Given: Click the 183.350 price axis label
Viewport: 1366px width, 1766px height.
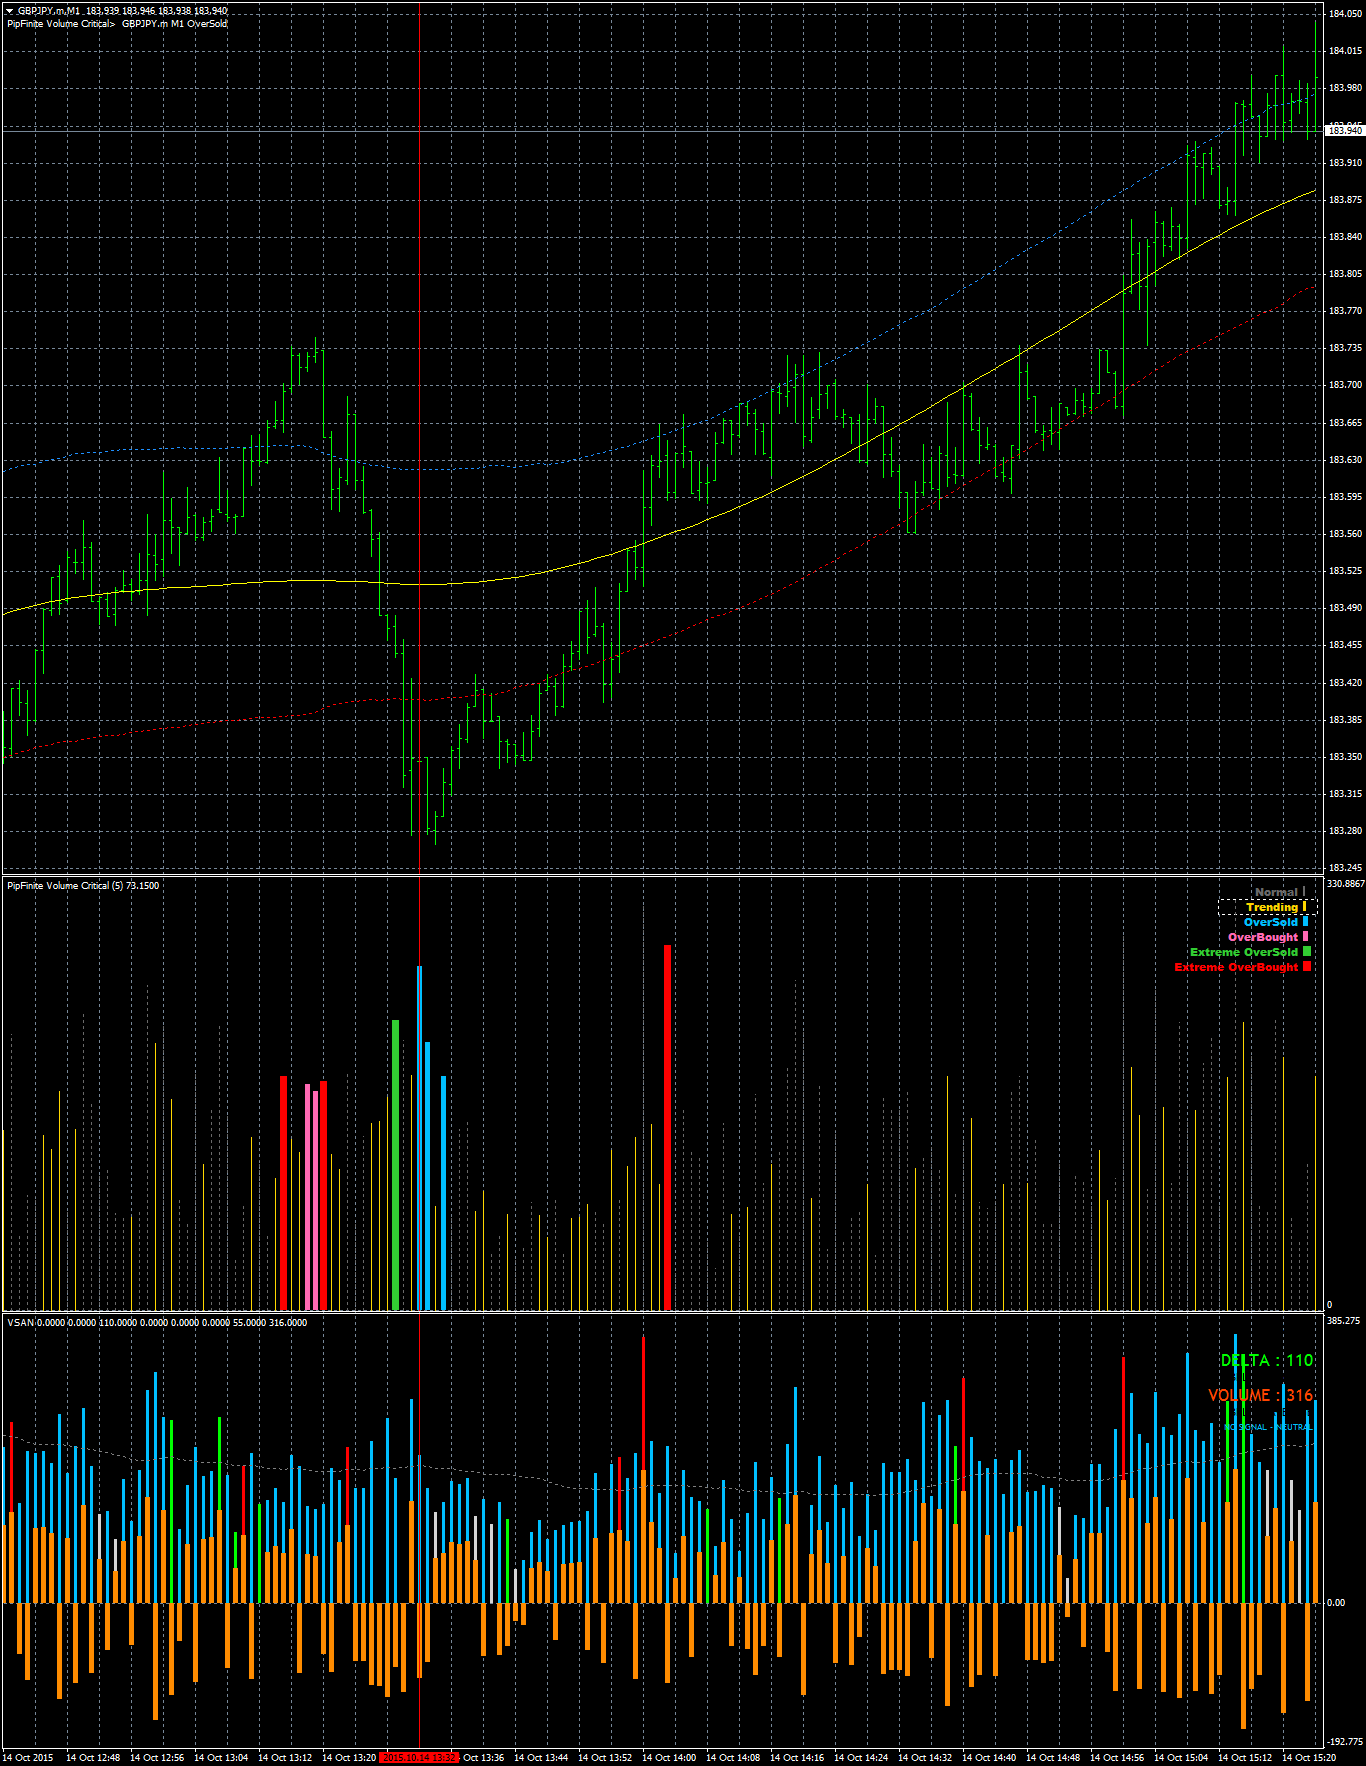Looking at the screenshot, I should pyautogui.click(x=1344, y=756).
